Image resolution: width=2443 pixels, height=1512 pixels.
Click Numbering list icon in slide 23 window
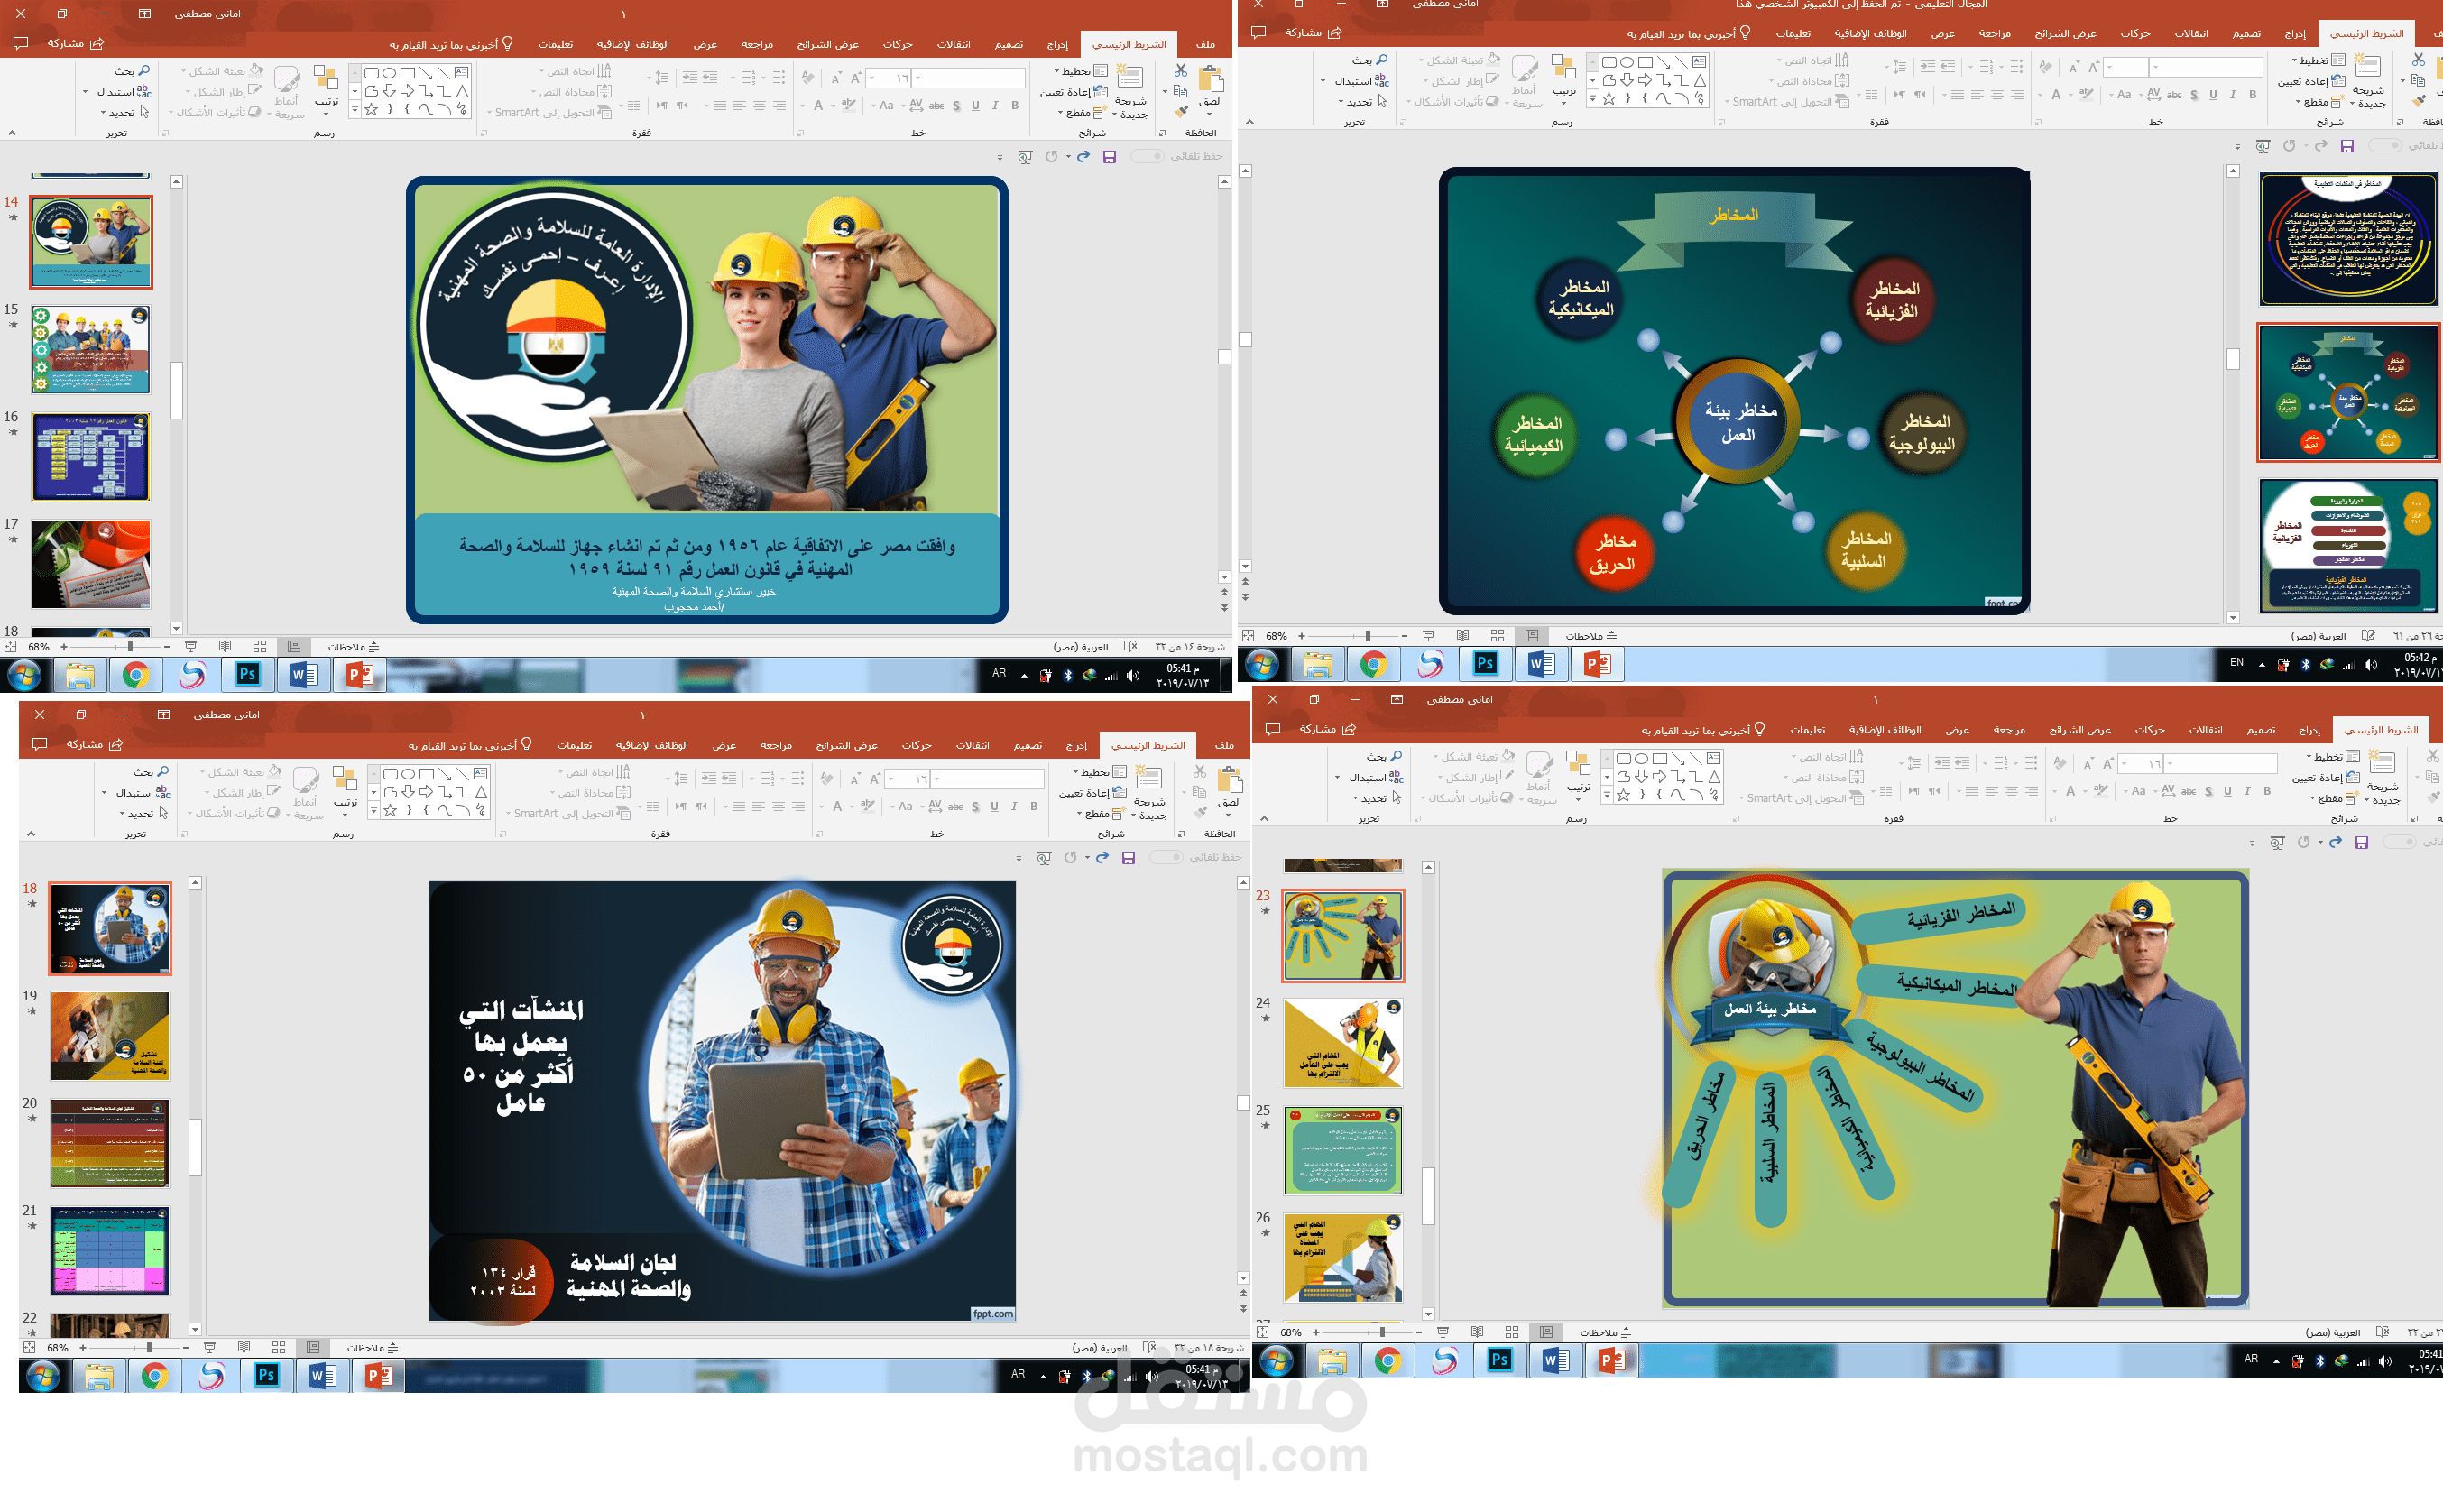(2001, 763)
